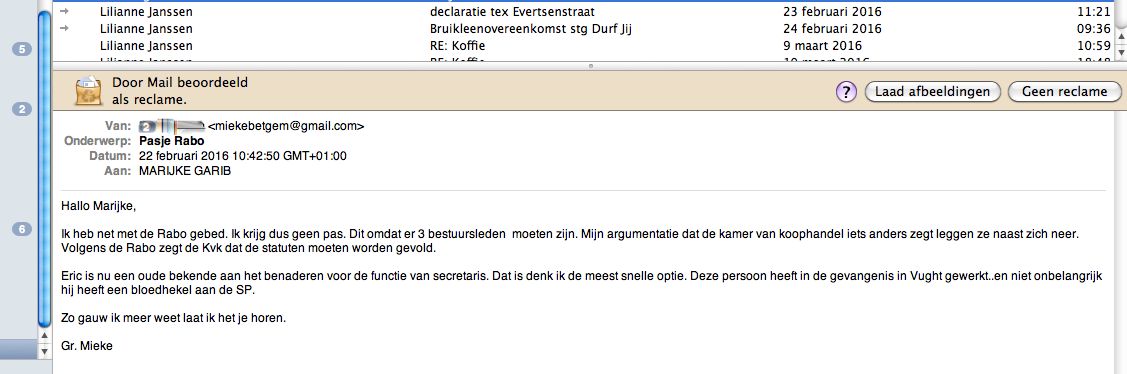
Task: Click subject line Pasje Rabo
Action: point(172,141)
